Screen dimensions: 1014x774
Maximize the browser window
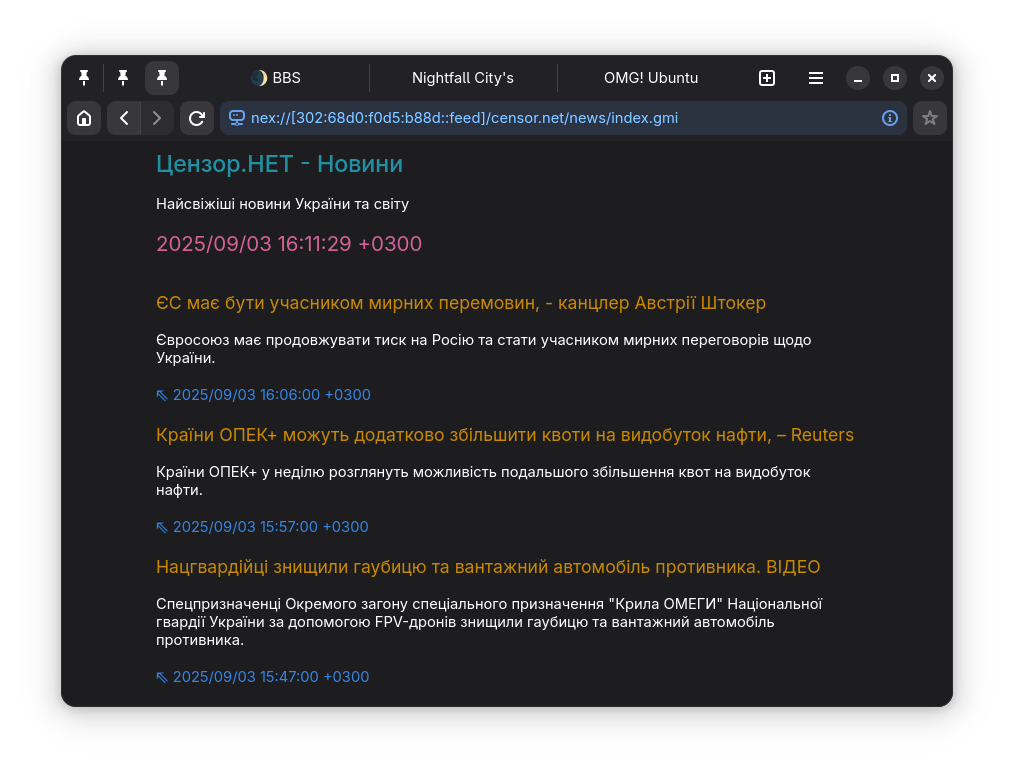(895, 78)
